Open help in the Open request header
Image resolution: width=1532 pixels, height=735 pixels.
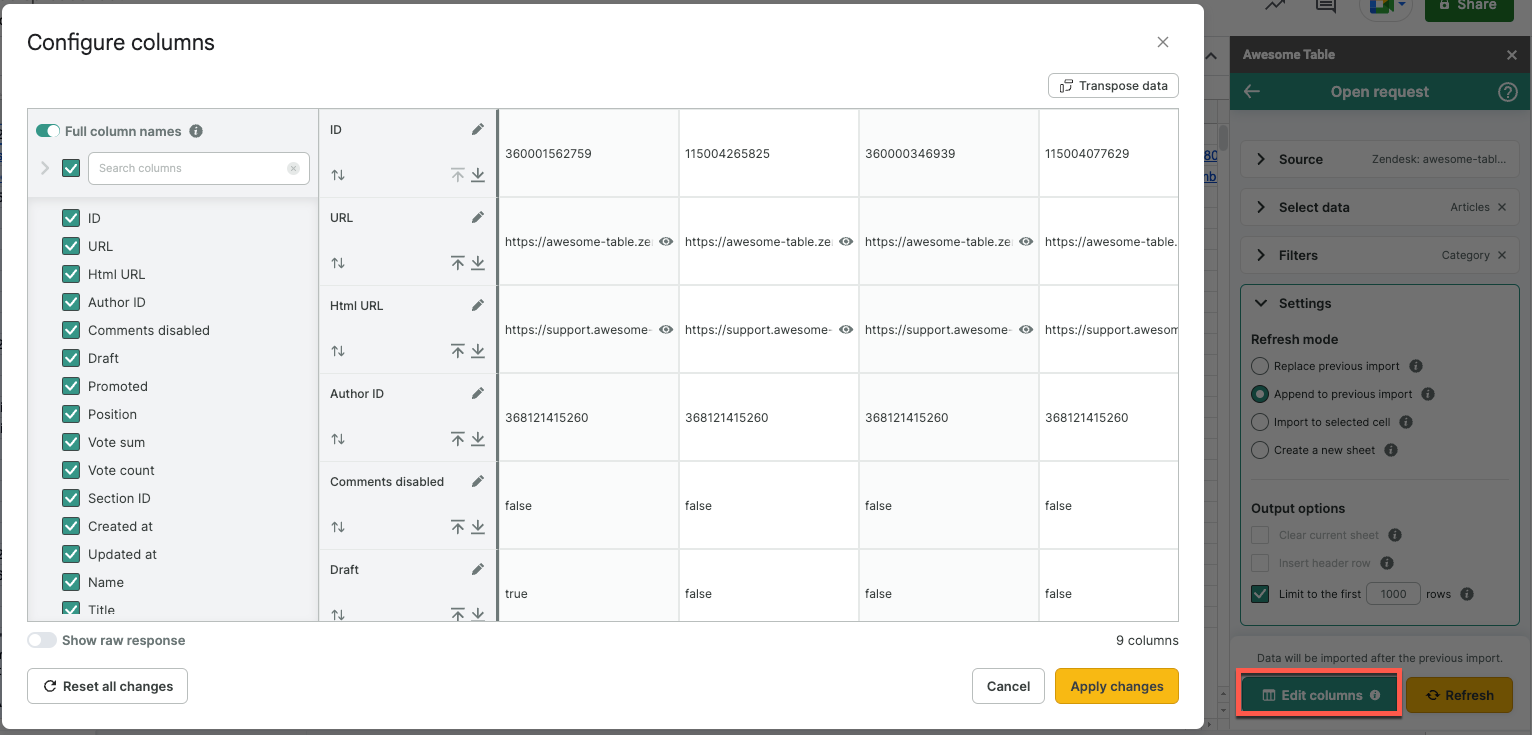[1508, 92]
